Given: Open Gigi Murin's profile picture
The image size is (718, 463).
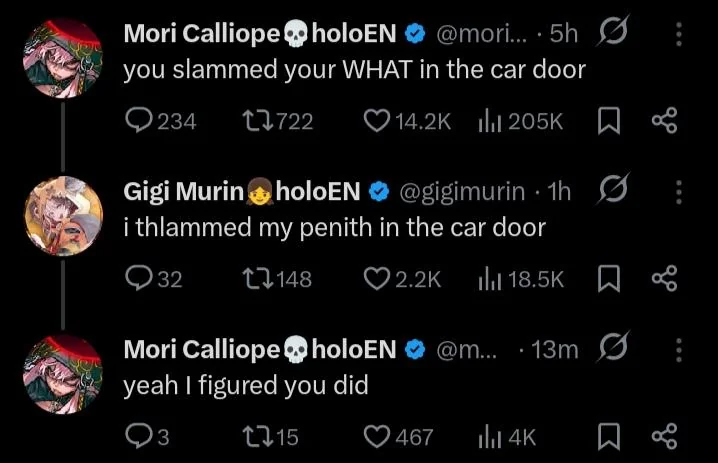Looking at the screenshot, I should click(64, 216).
